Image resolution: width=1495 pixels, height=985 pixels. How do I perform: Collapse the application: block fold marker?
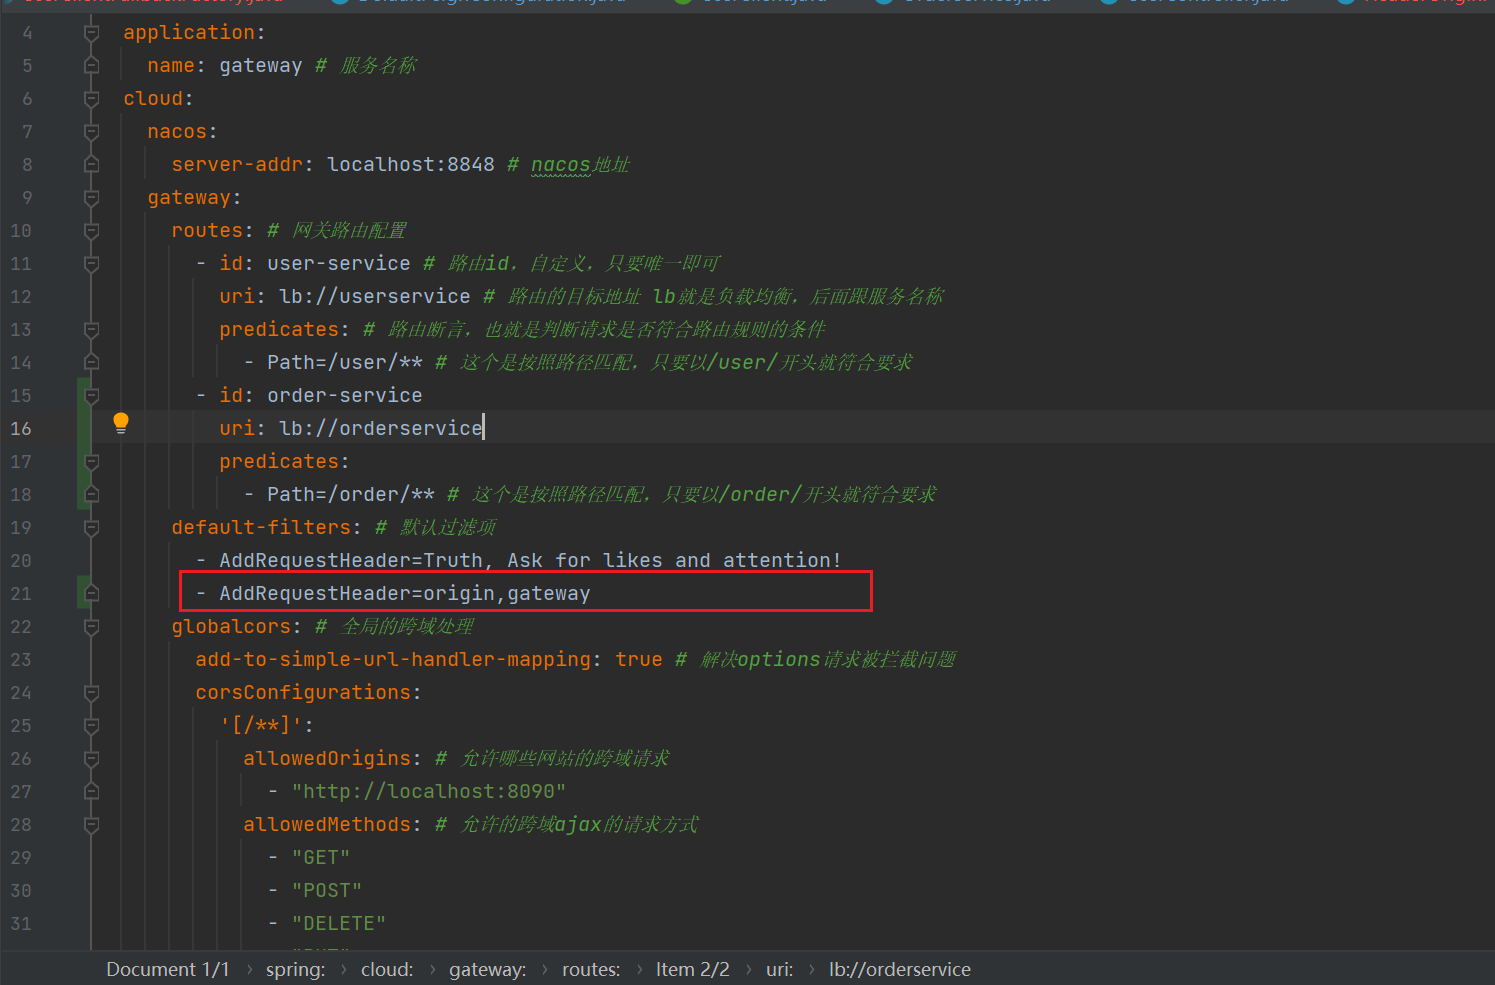[91, 33]
